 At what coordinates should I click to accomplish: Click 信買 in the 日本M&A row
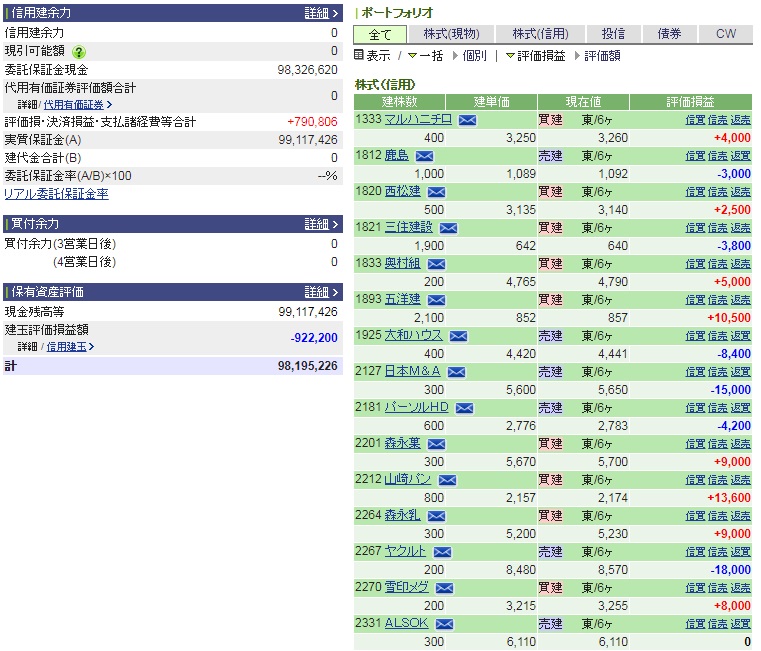[695, 372]
